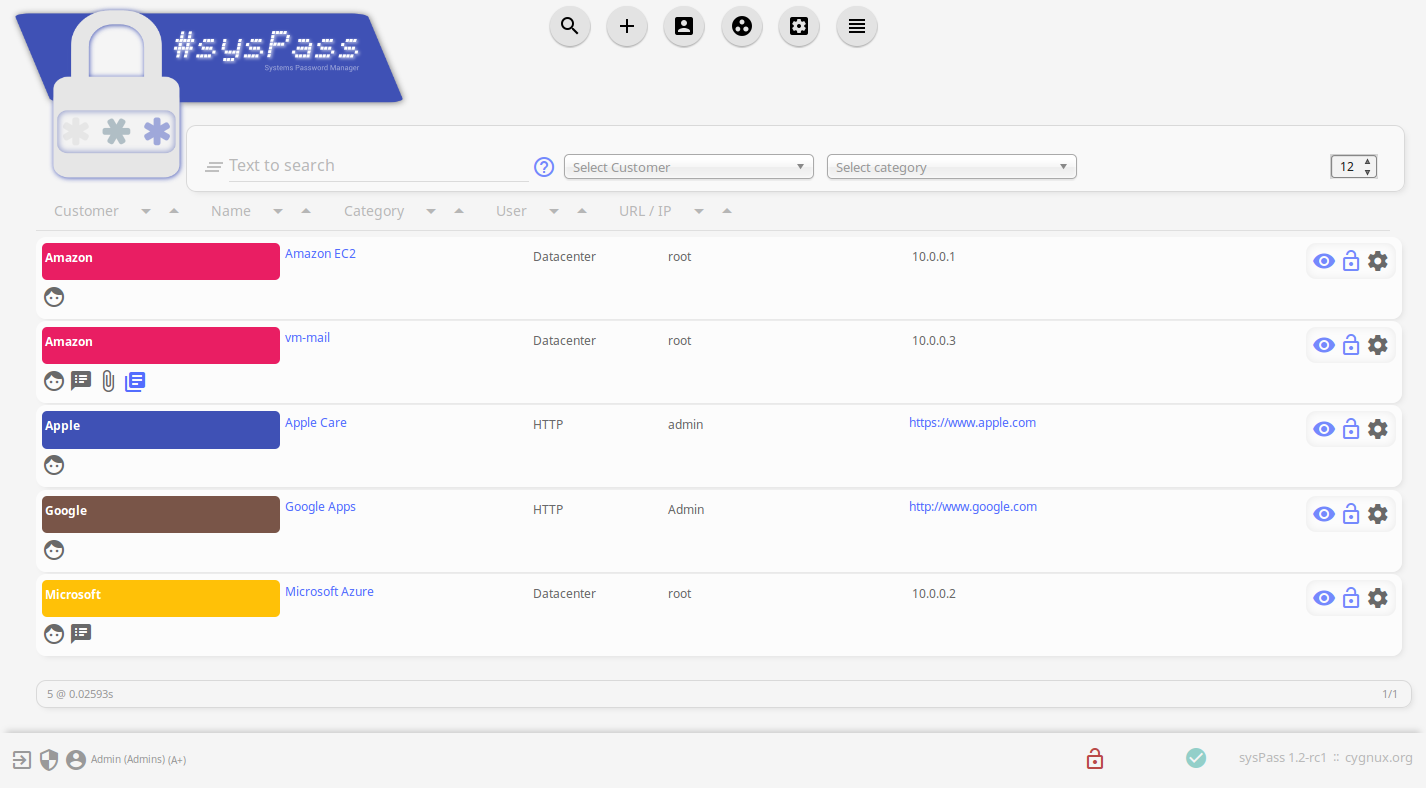Sort URL / IP column descending with down arrow
Image resolution: width=1426 pixels, height=788 pixels.
pos(699,211)
